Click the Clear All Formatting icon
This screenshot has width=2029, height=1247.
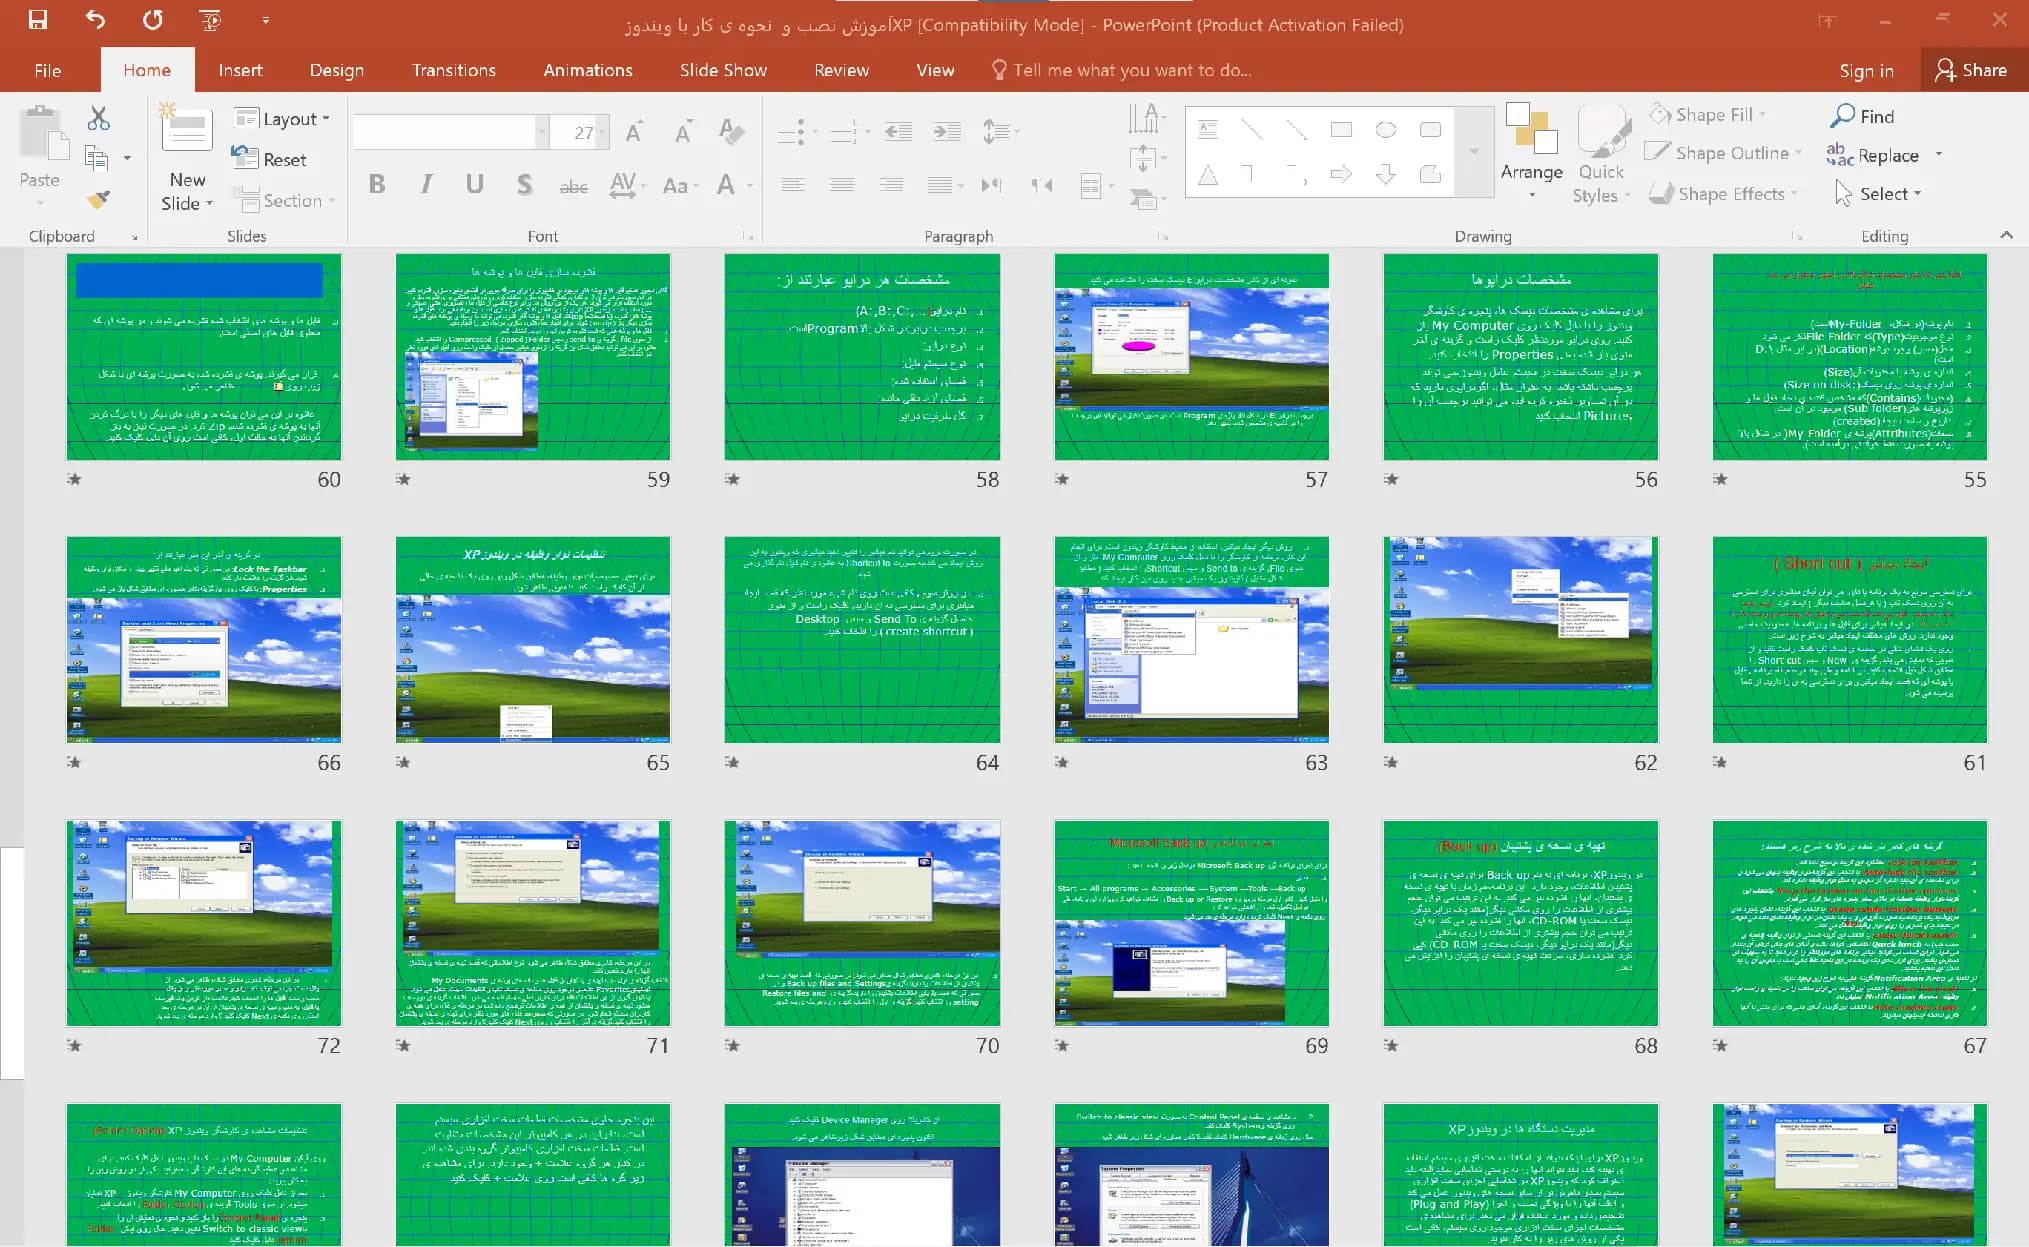click(731, 131)
